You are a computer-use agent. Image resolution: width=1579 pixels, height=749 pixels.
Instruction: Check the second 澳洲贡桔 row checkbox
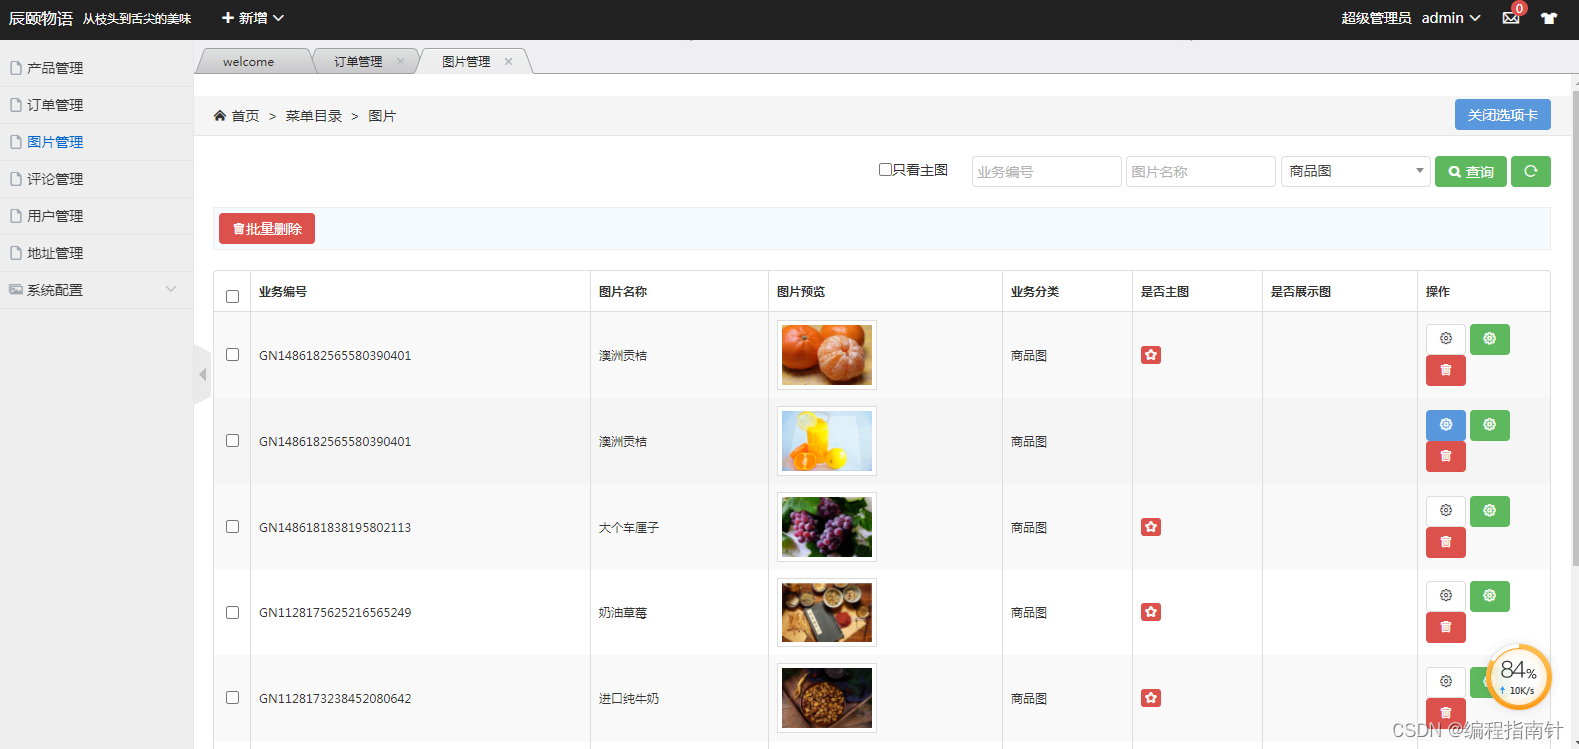pos(233,441)
